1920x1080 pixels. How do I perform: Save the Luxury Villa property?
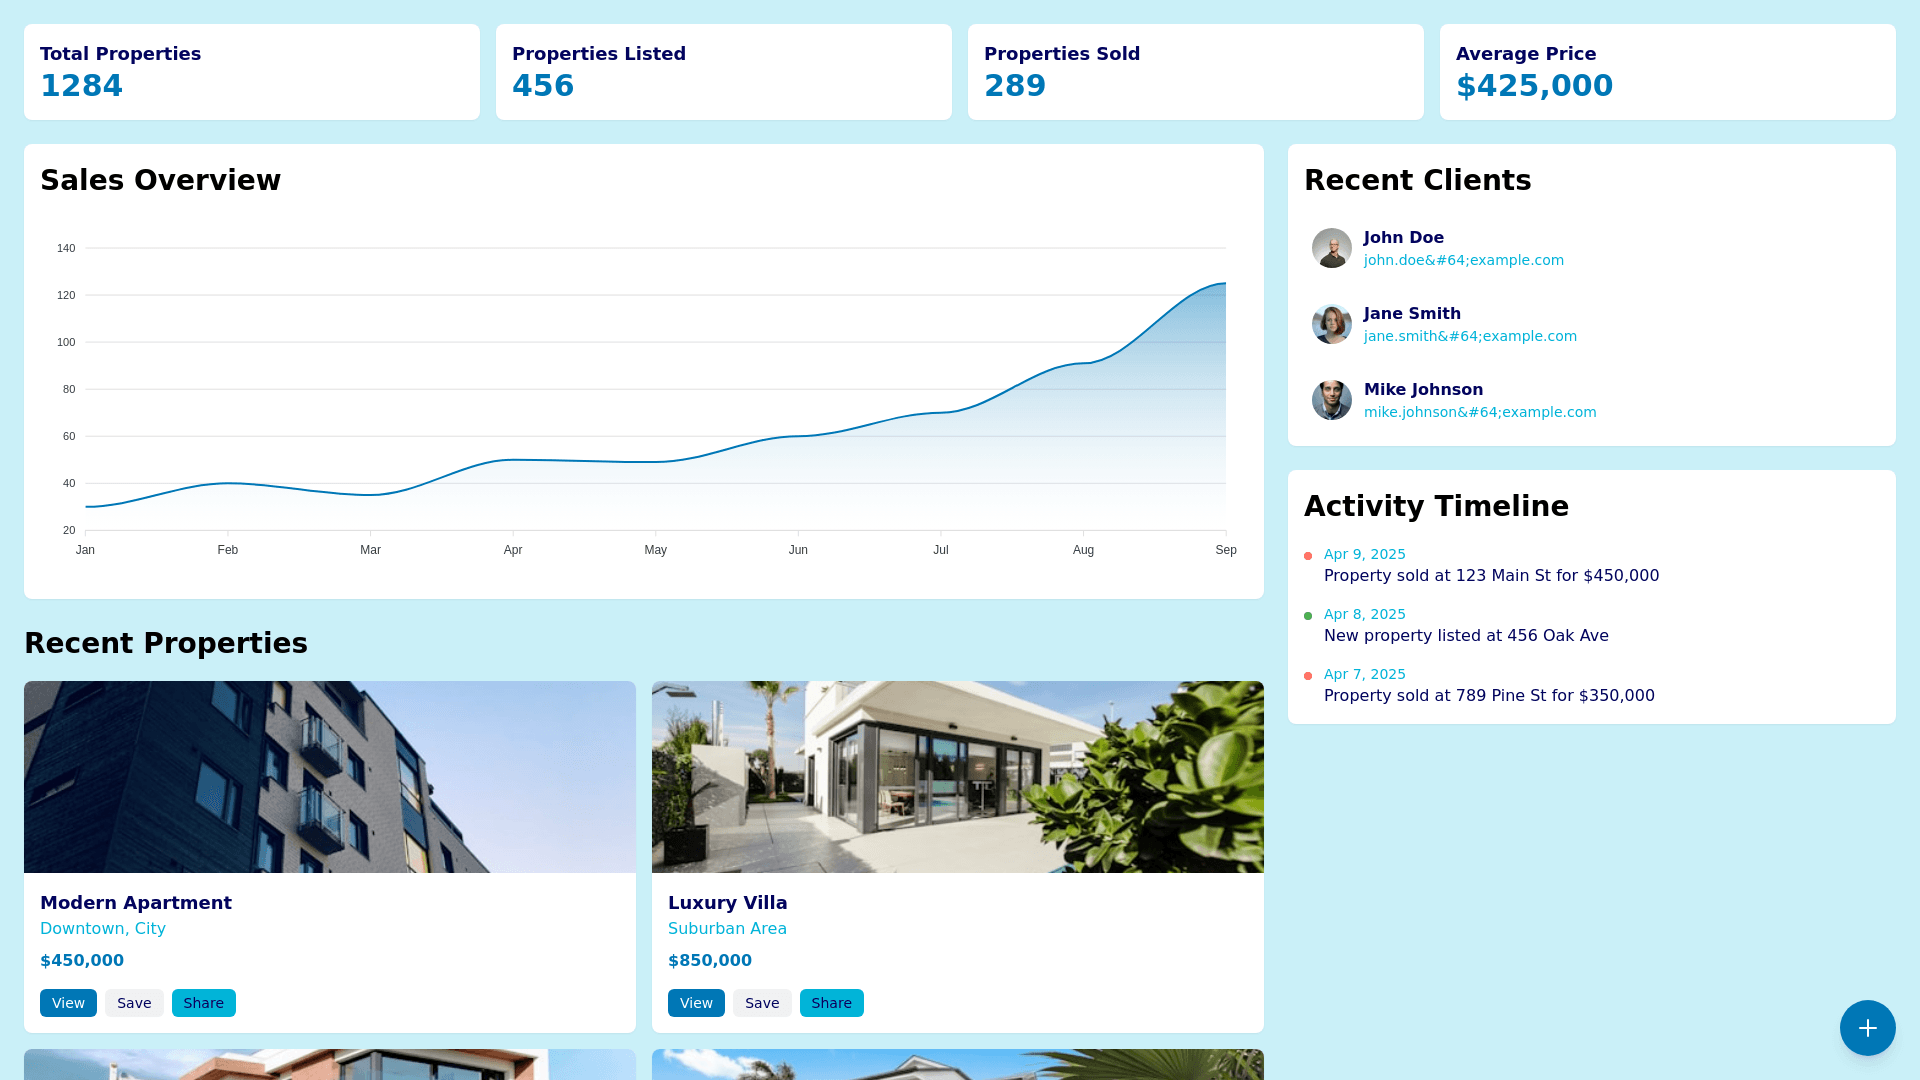tap(762, 1003)
